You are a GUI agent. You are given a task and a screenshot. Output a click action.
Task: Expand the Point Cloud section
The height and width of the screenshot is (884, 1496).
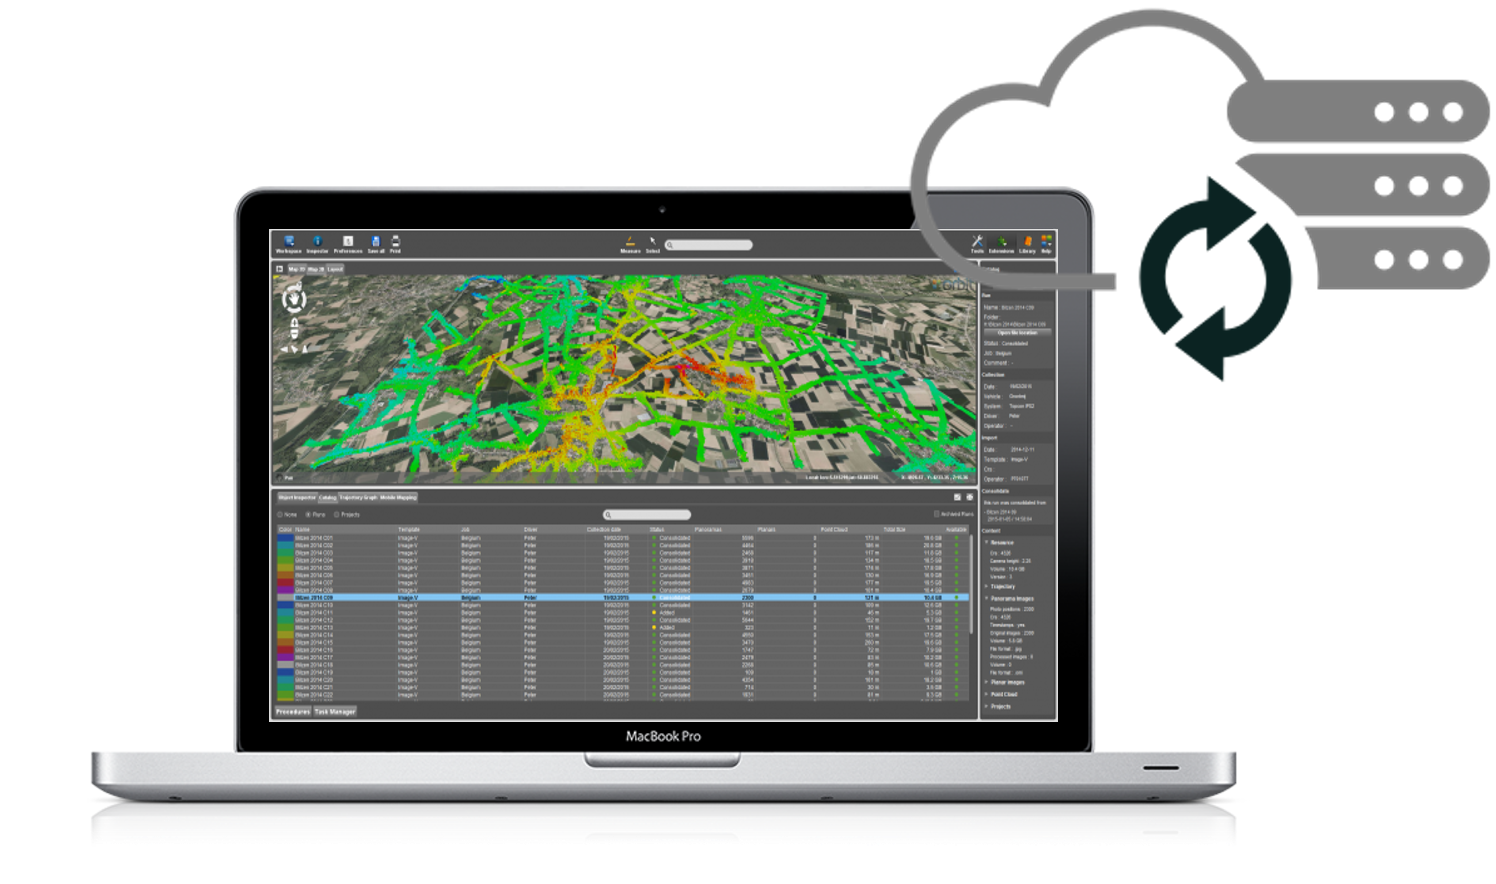[x=986, y=694]
